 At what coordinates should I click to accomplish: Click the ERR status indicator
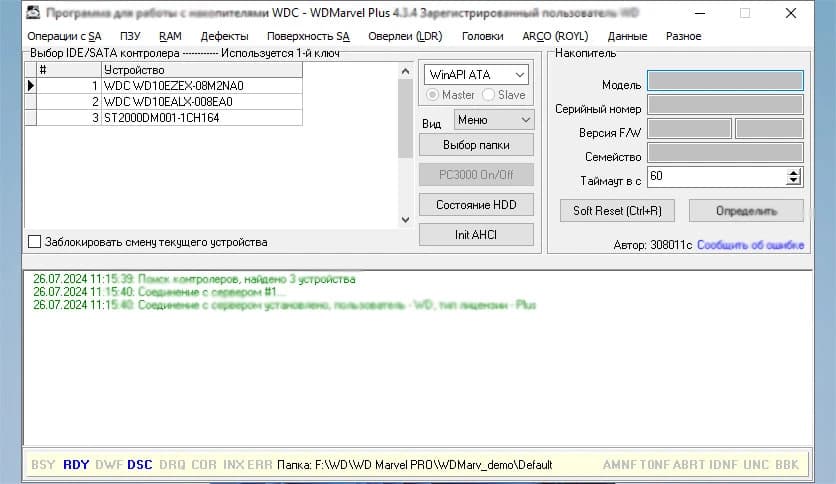[x=260, y=465]
